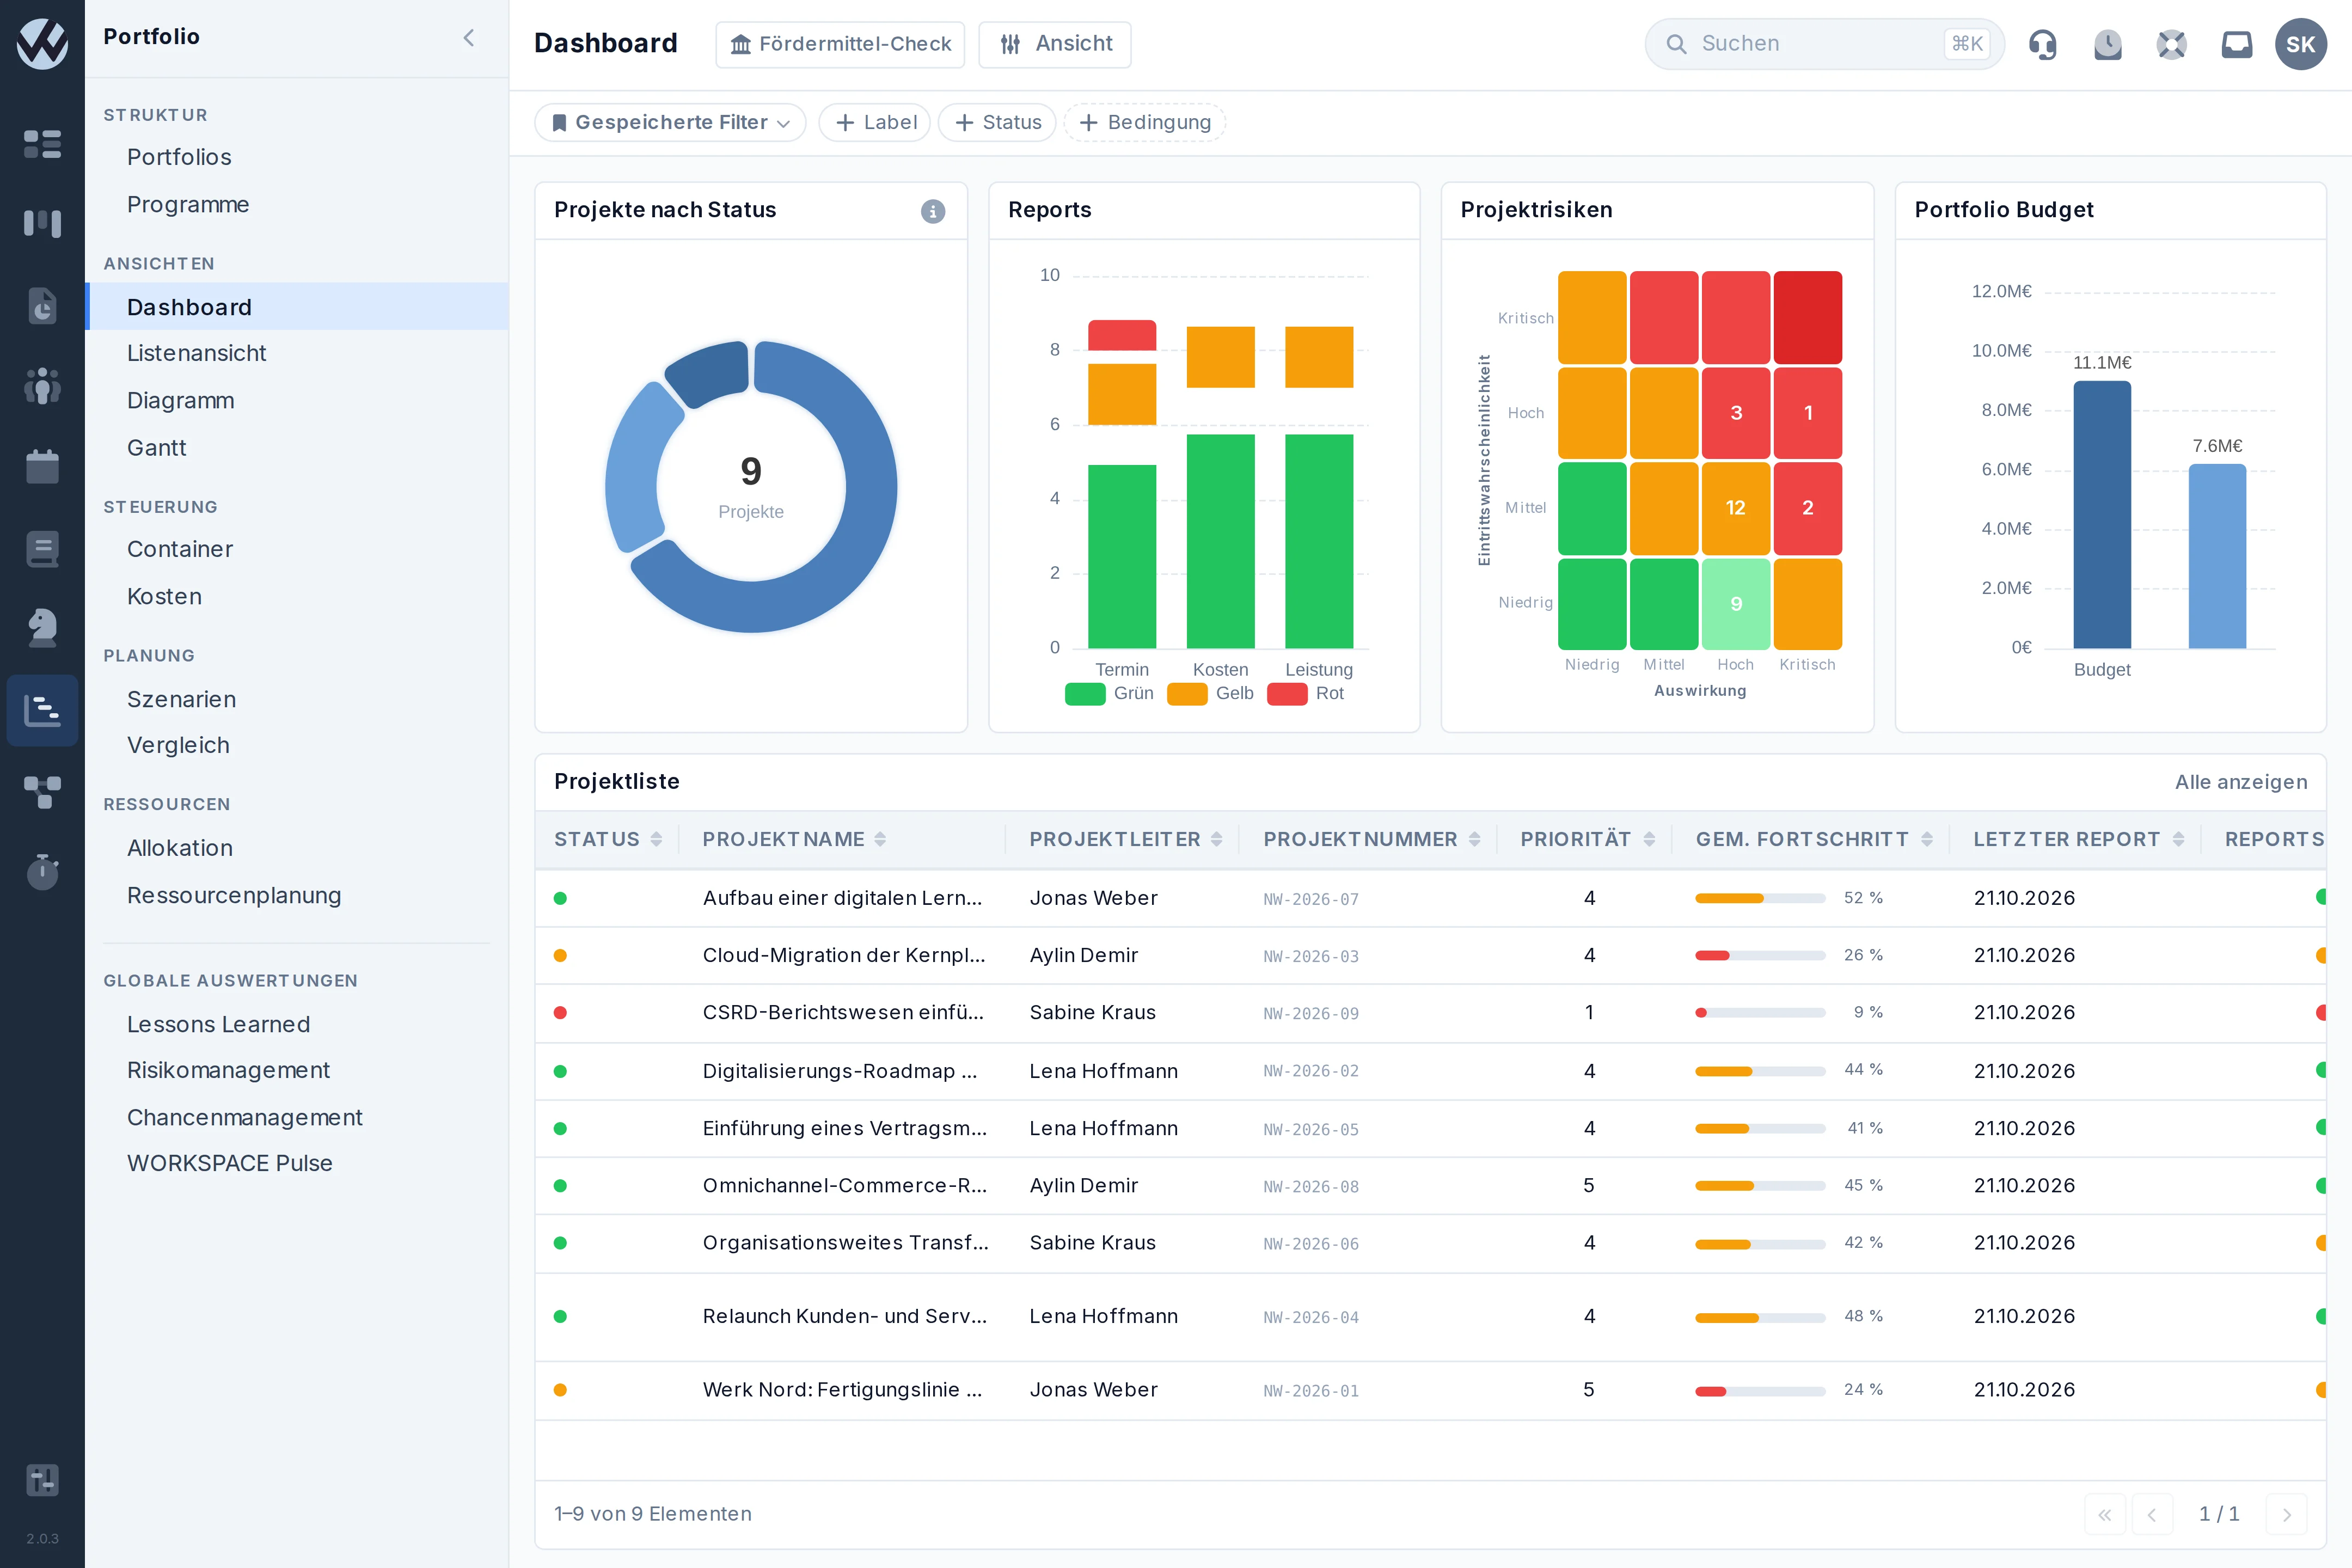
Task: Open the calendar icon in the left rail
Action: click(x=42, y=466)
